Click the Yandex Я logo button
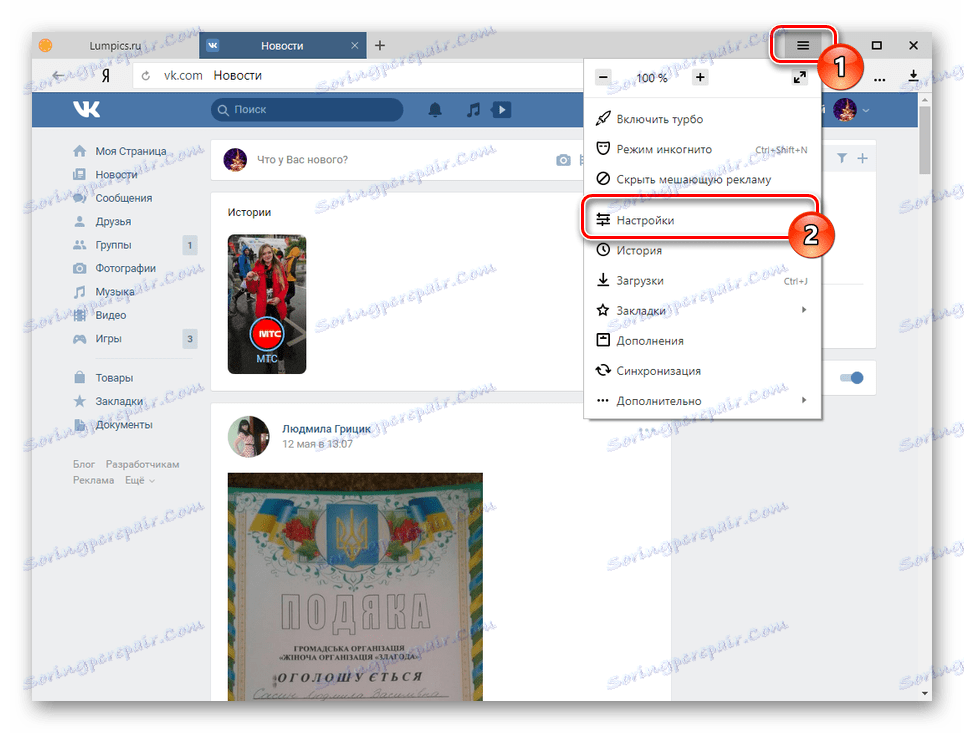964x733 pixels. click(x=106, y=76)
